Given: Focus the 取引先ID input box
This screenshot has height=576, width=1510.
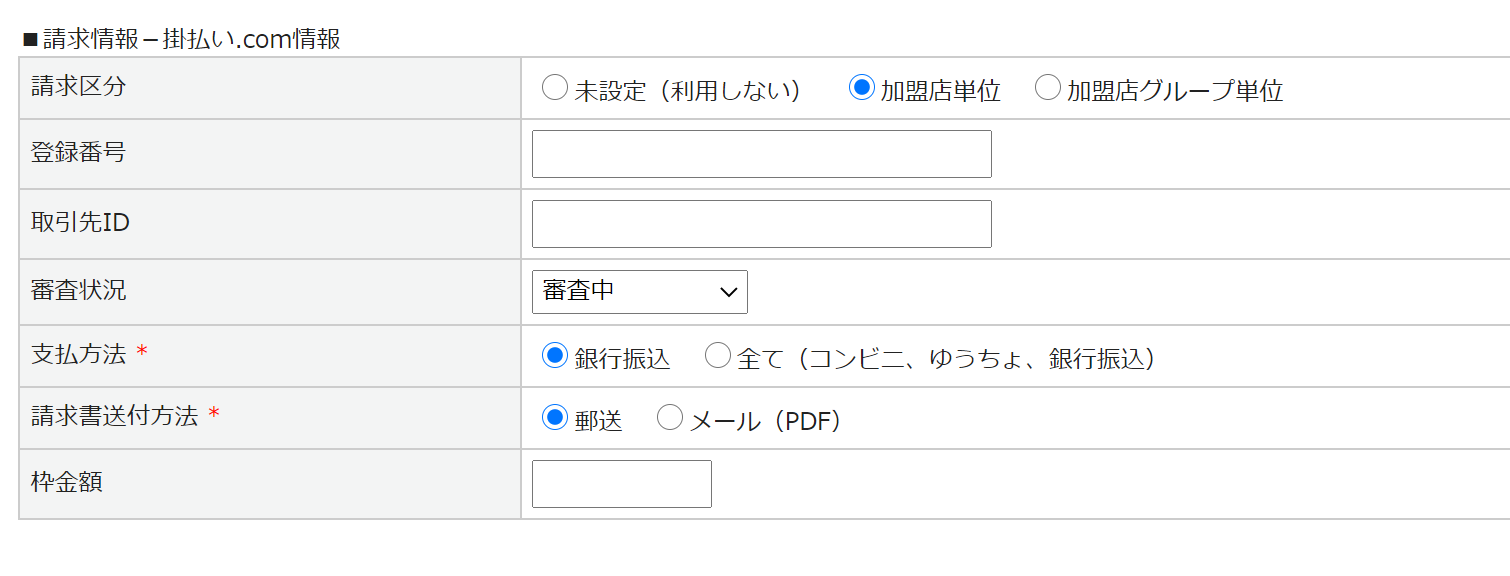Looking at the screenshot, I should coord(761,224).
